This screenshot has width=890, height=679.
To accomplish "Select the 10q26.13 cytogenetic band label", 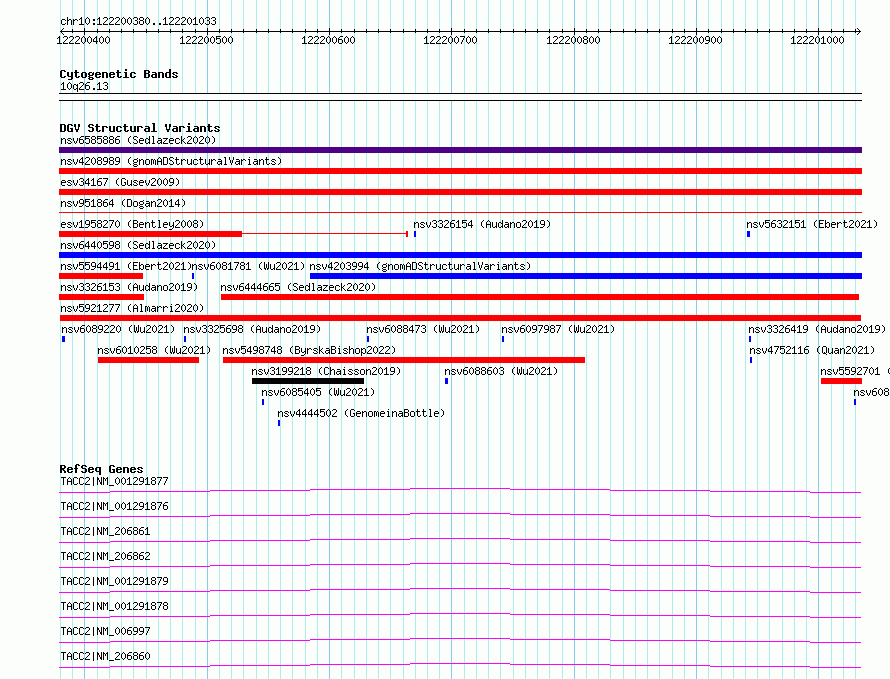I will (x=84, y=86).
